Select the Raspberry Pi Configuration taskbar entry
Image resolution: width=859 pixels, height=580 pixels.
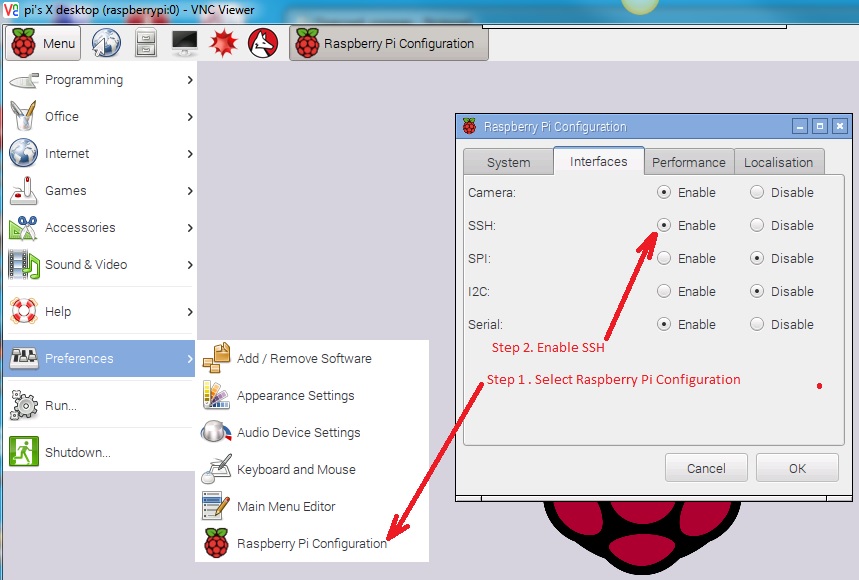click(x=388, y=43)
